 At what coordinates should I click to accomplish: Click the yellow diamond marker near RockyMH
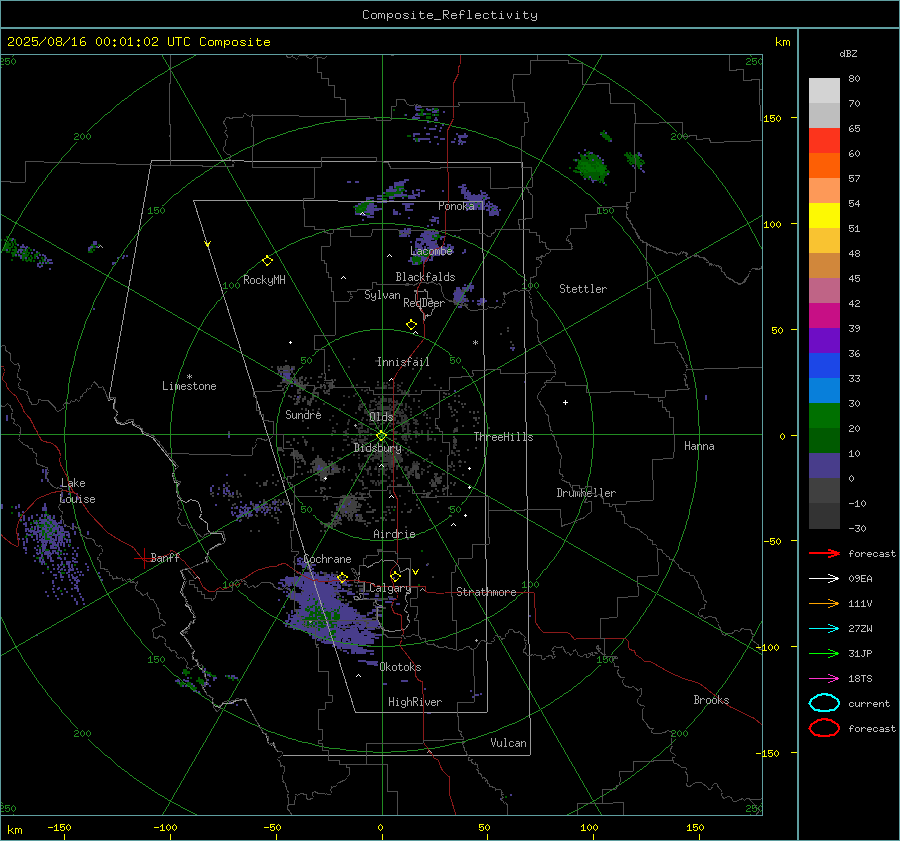(267, 261)
